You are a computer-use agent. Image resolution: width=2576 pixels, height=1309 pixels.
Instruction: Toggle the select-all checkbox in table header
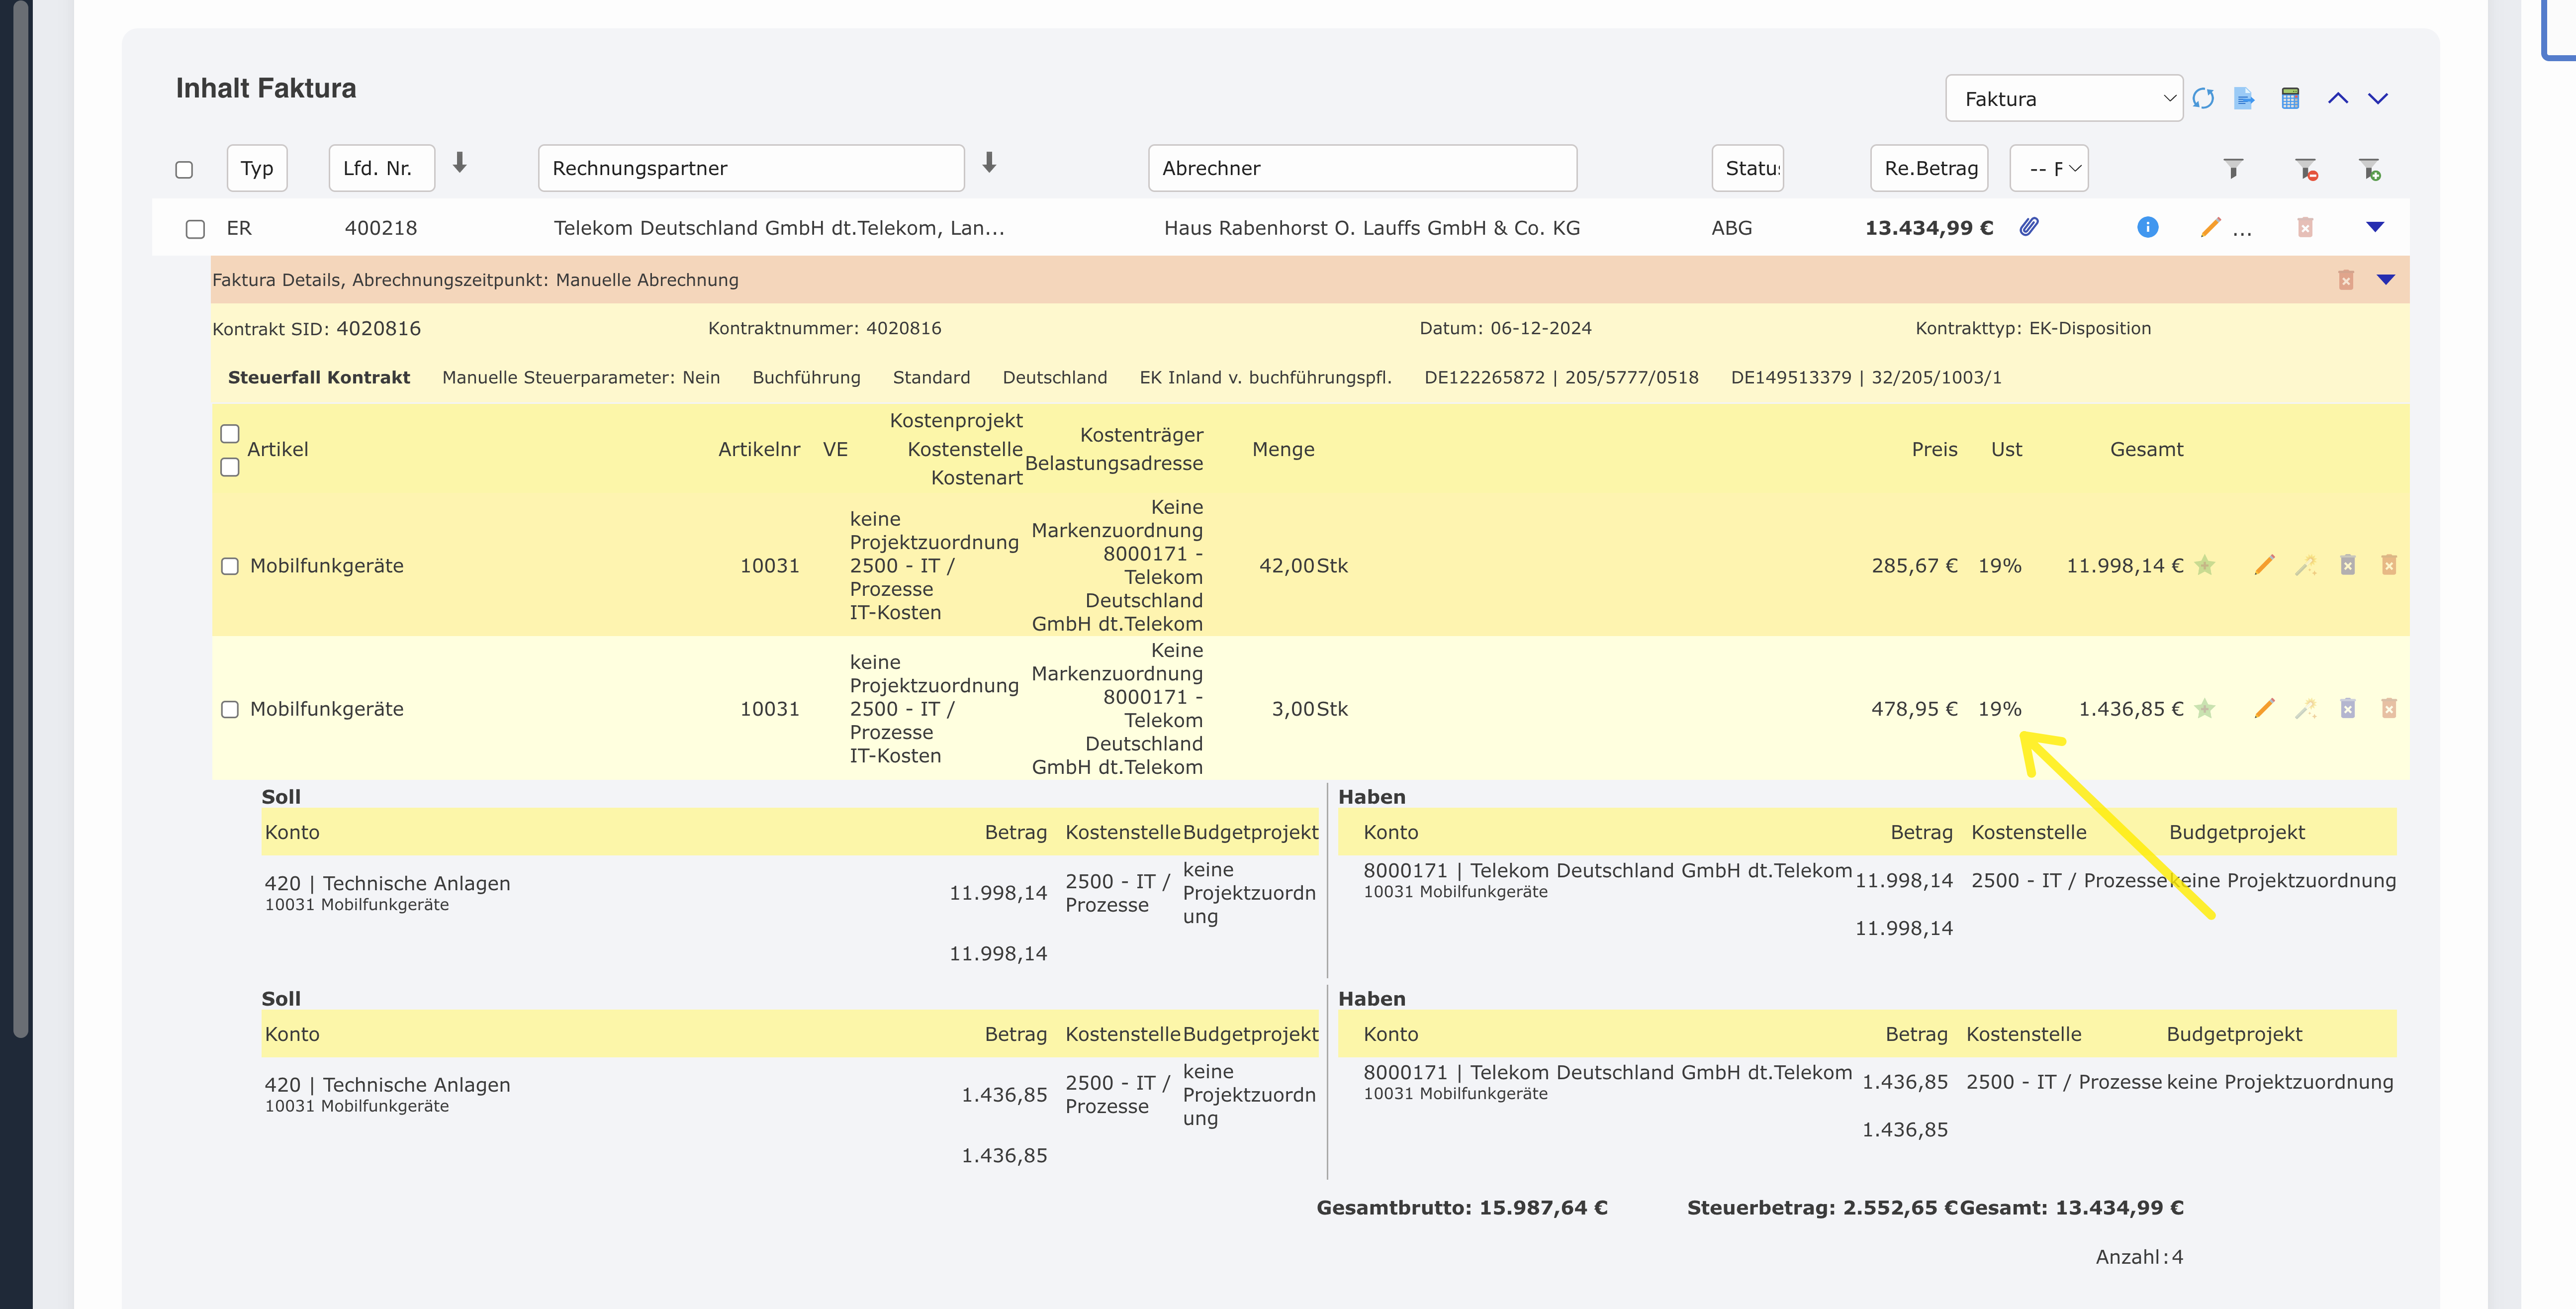(184, 170)
